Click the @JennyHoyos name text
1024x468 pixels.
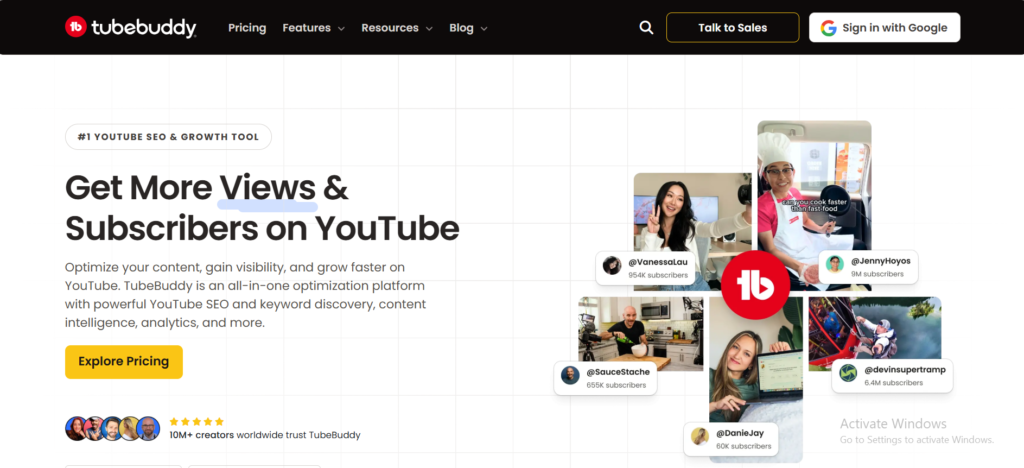[880, 260]
